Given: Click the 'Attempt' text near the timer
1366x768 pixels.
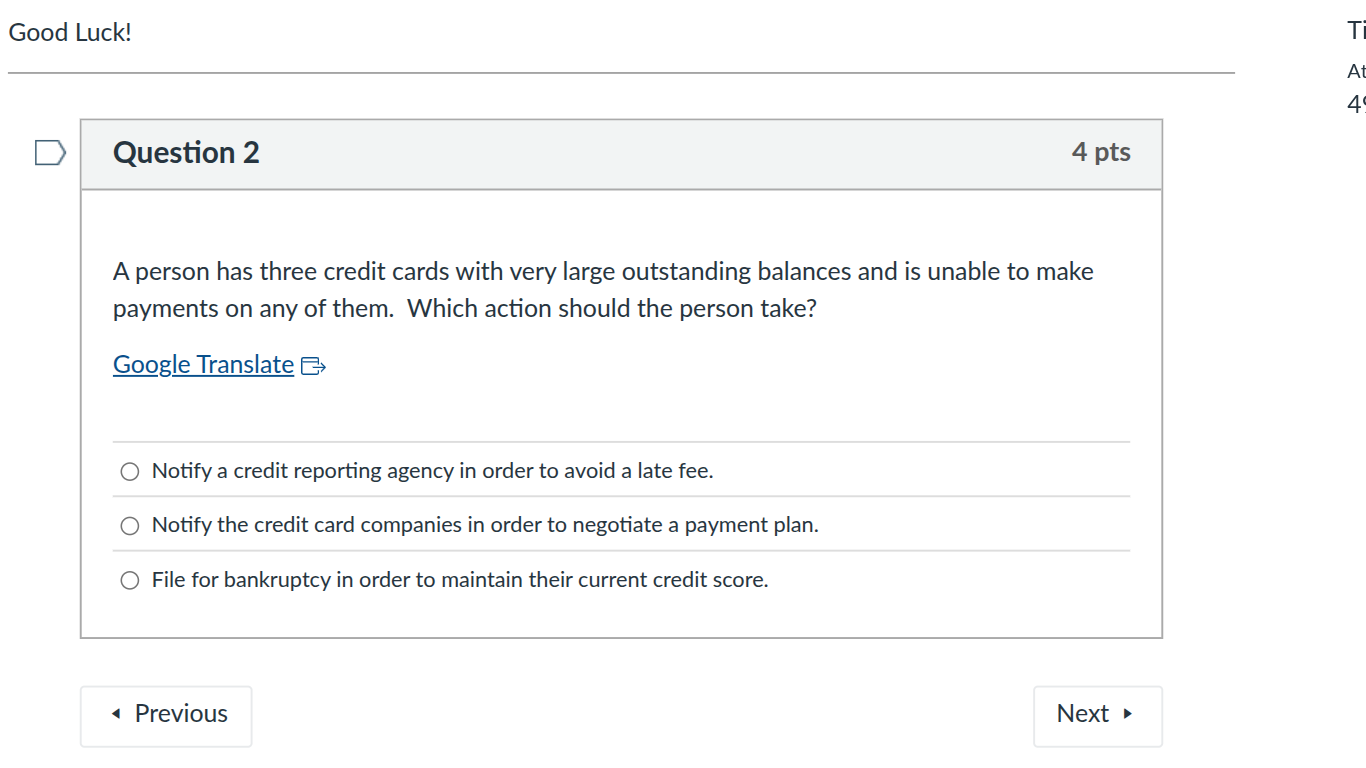Looking at the screenshot, I should point(1355,71).
